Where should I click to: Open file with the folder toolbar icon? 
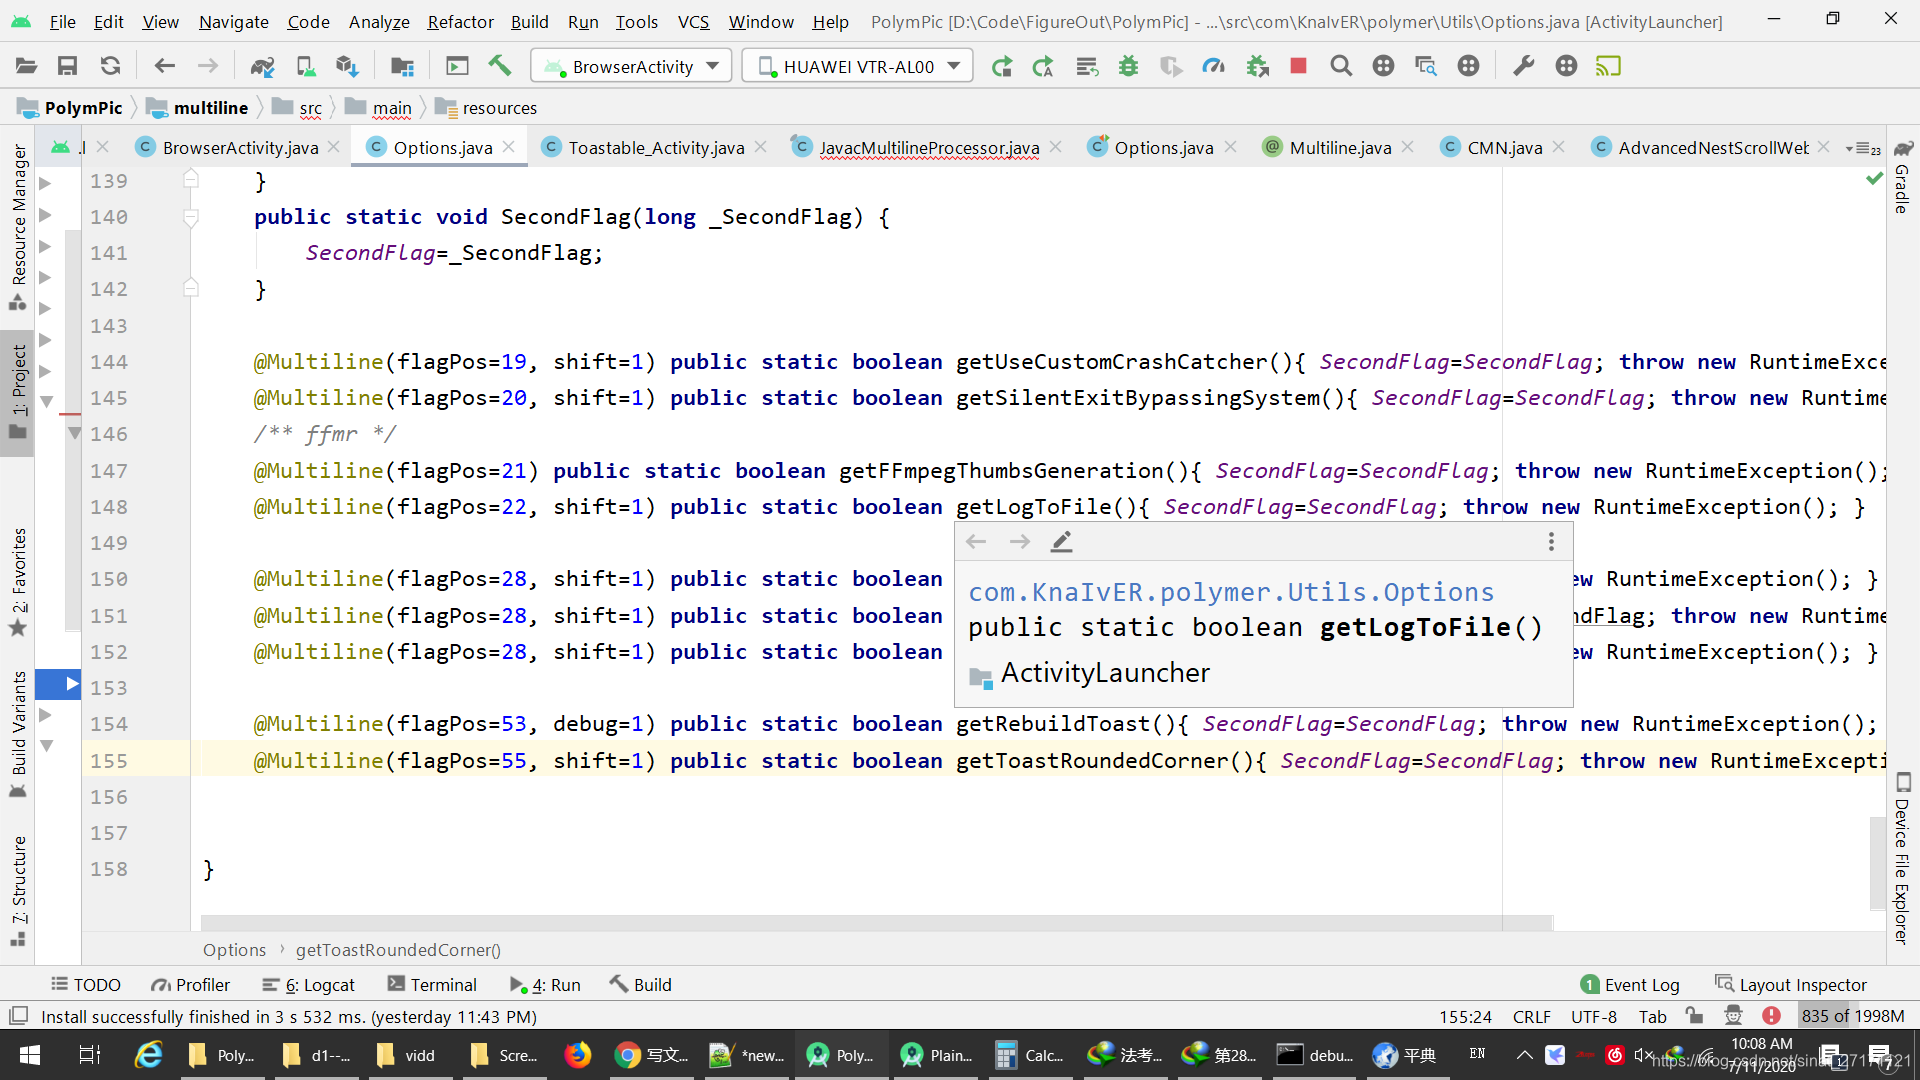[26, 66]
